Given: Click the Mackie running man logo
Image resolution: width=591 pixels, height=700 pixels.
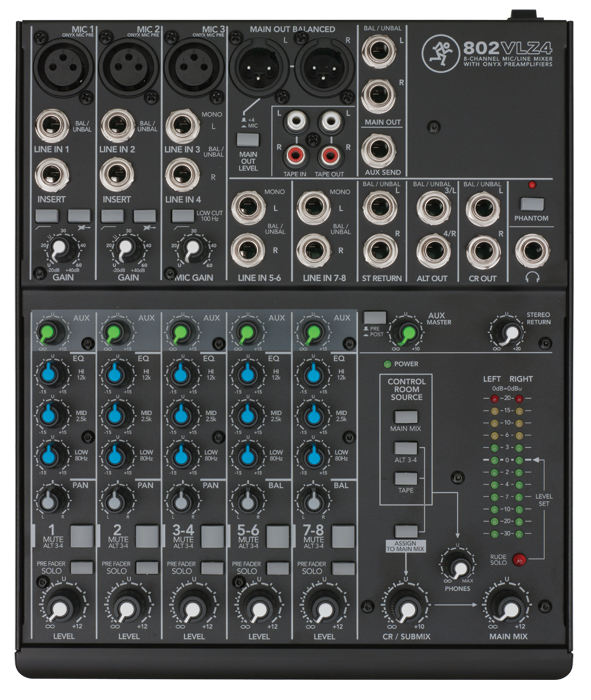Looking at the screenshot, I should point(440,53).
